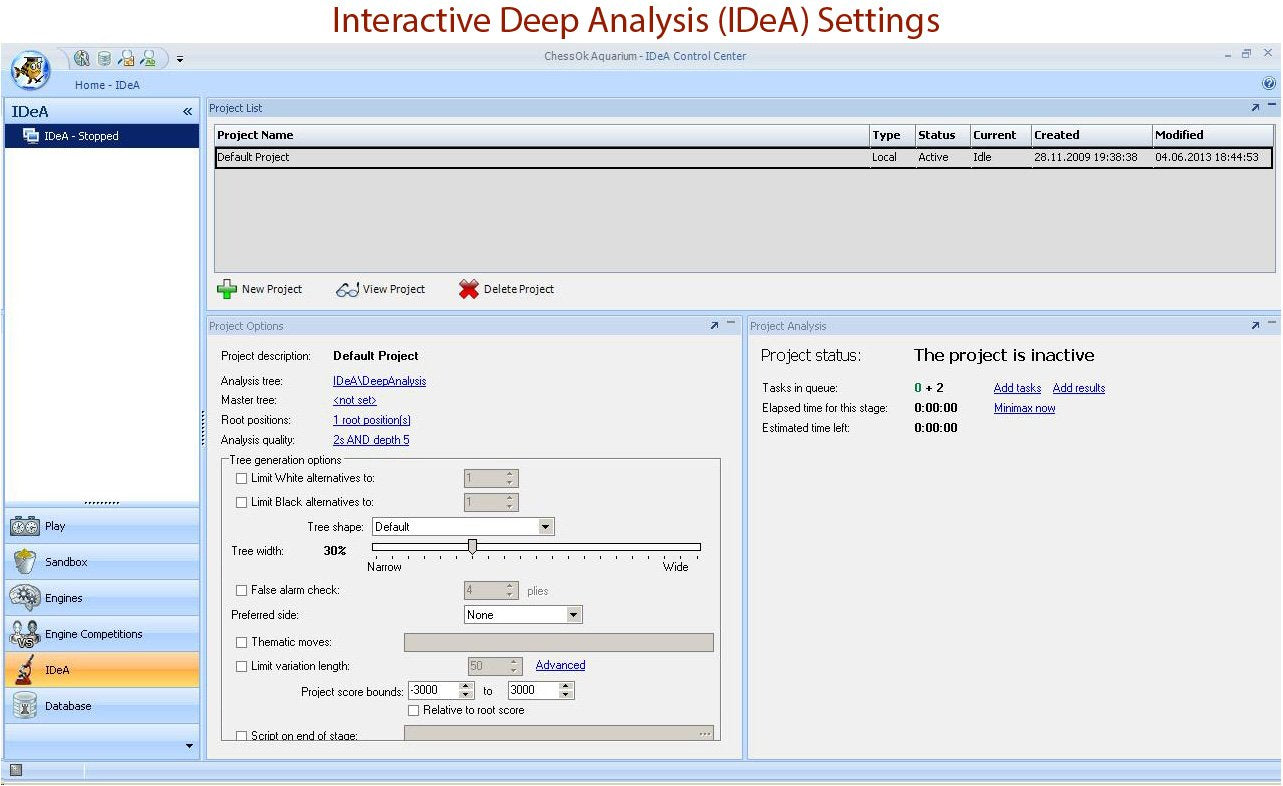Open the Sandbox bucket icon
The image size is (1283, 786).
(25, 562)
